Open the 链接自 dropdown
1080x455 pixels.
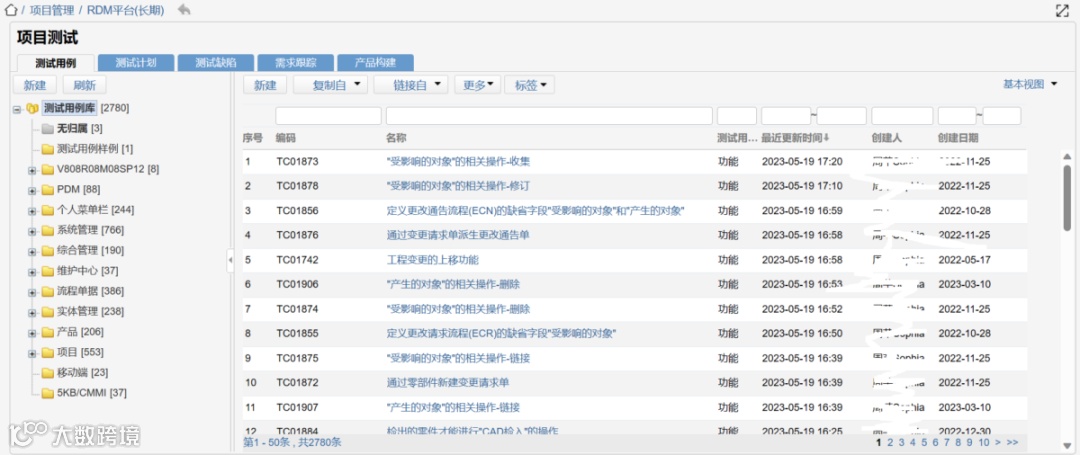point(411,85)
